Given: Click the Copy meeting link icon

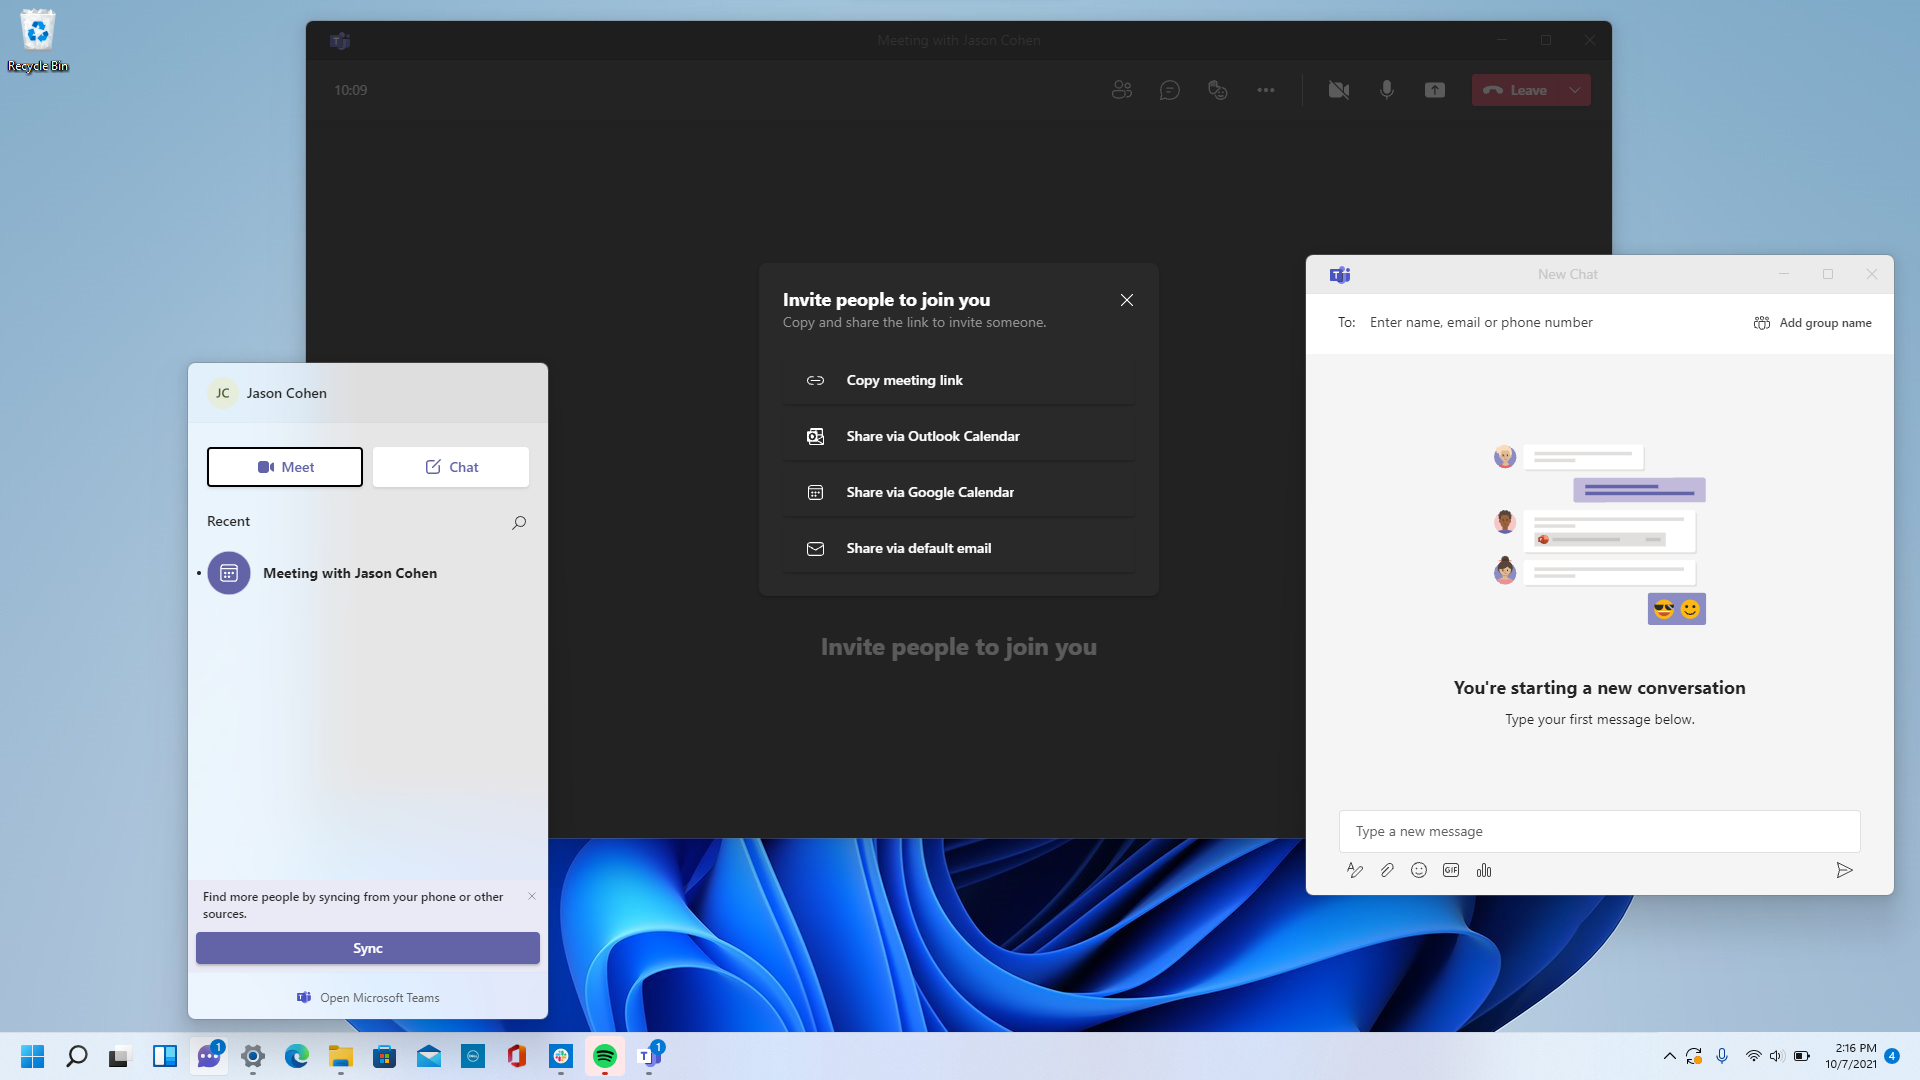Looking at the screenshot, I should pos(815,380).
